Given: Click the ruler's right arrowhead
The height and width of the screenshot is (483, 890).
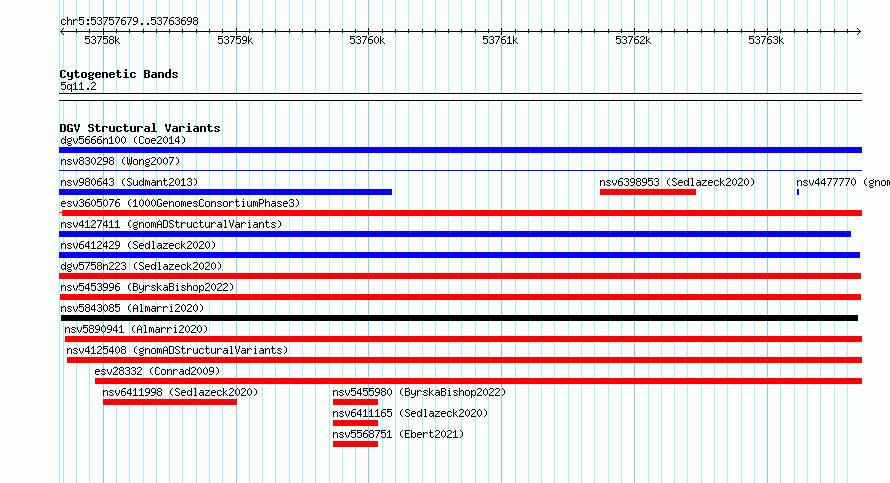Looking at the screenshot, I should pyautogui.click(x=859, y=32).
